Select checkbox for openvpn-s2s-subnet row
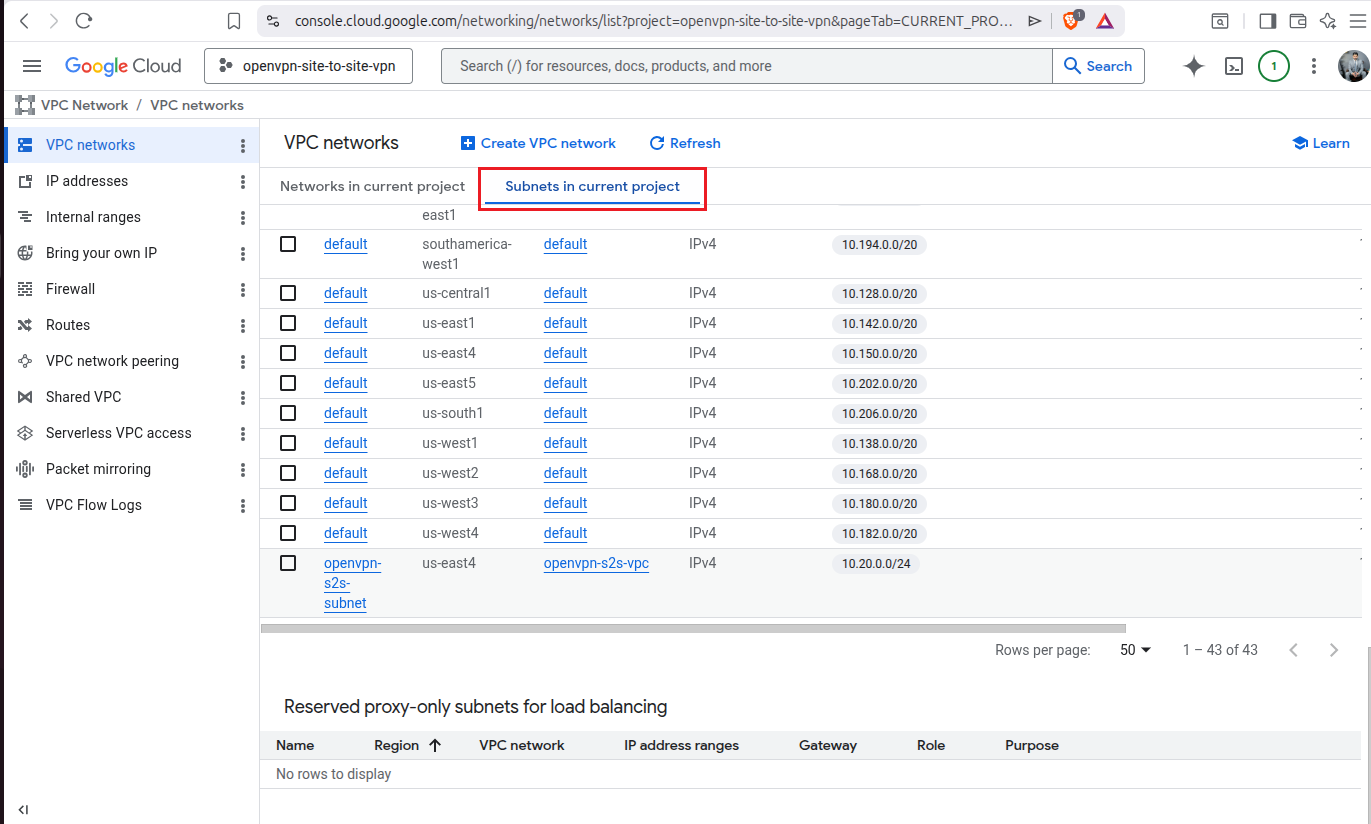Screen dimensions: 1371x824 pyautogui.click(x=288, y=563)
